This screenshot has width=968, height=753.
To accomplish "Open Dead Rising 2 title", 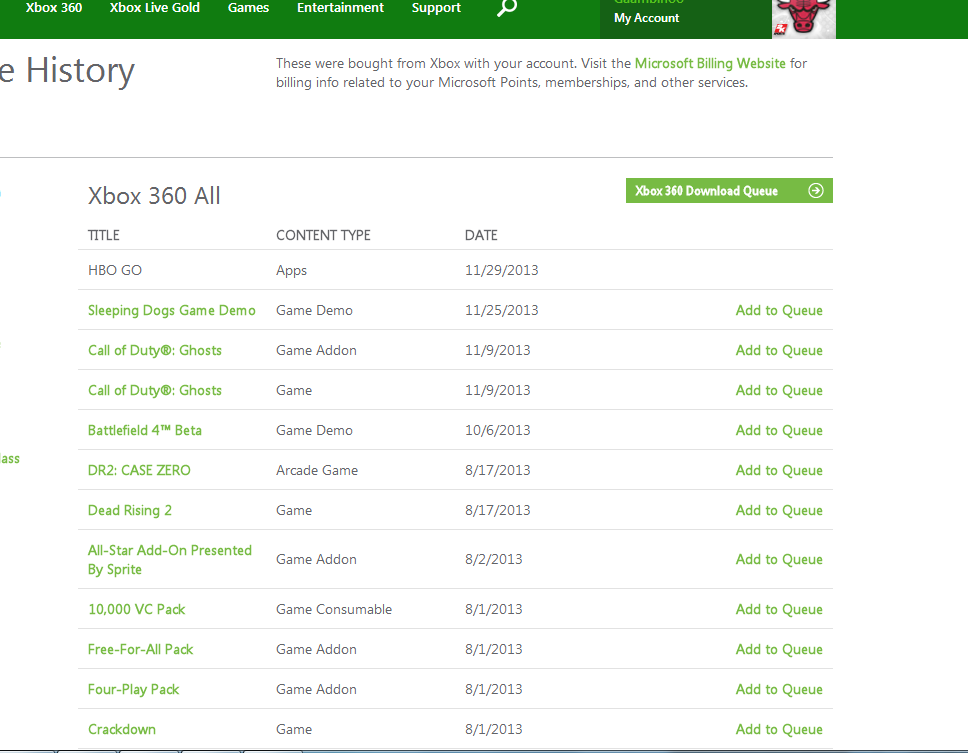I will 130,510.
